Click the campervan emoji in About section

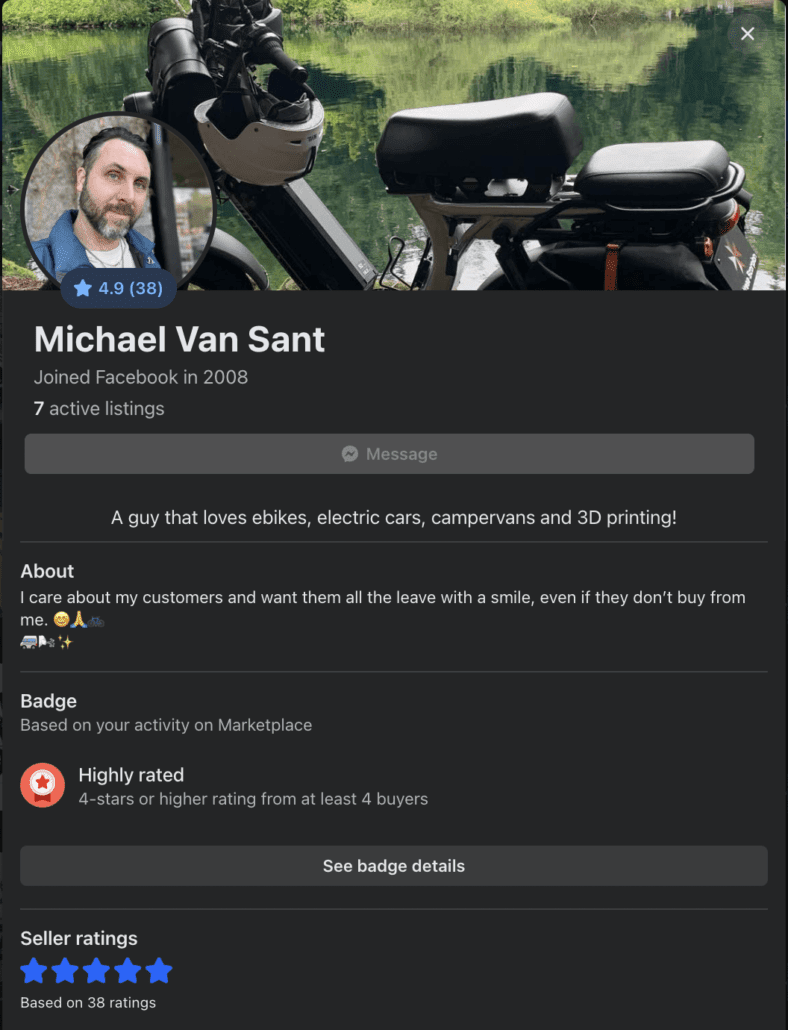[28, 642]
